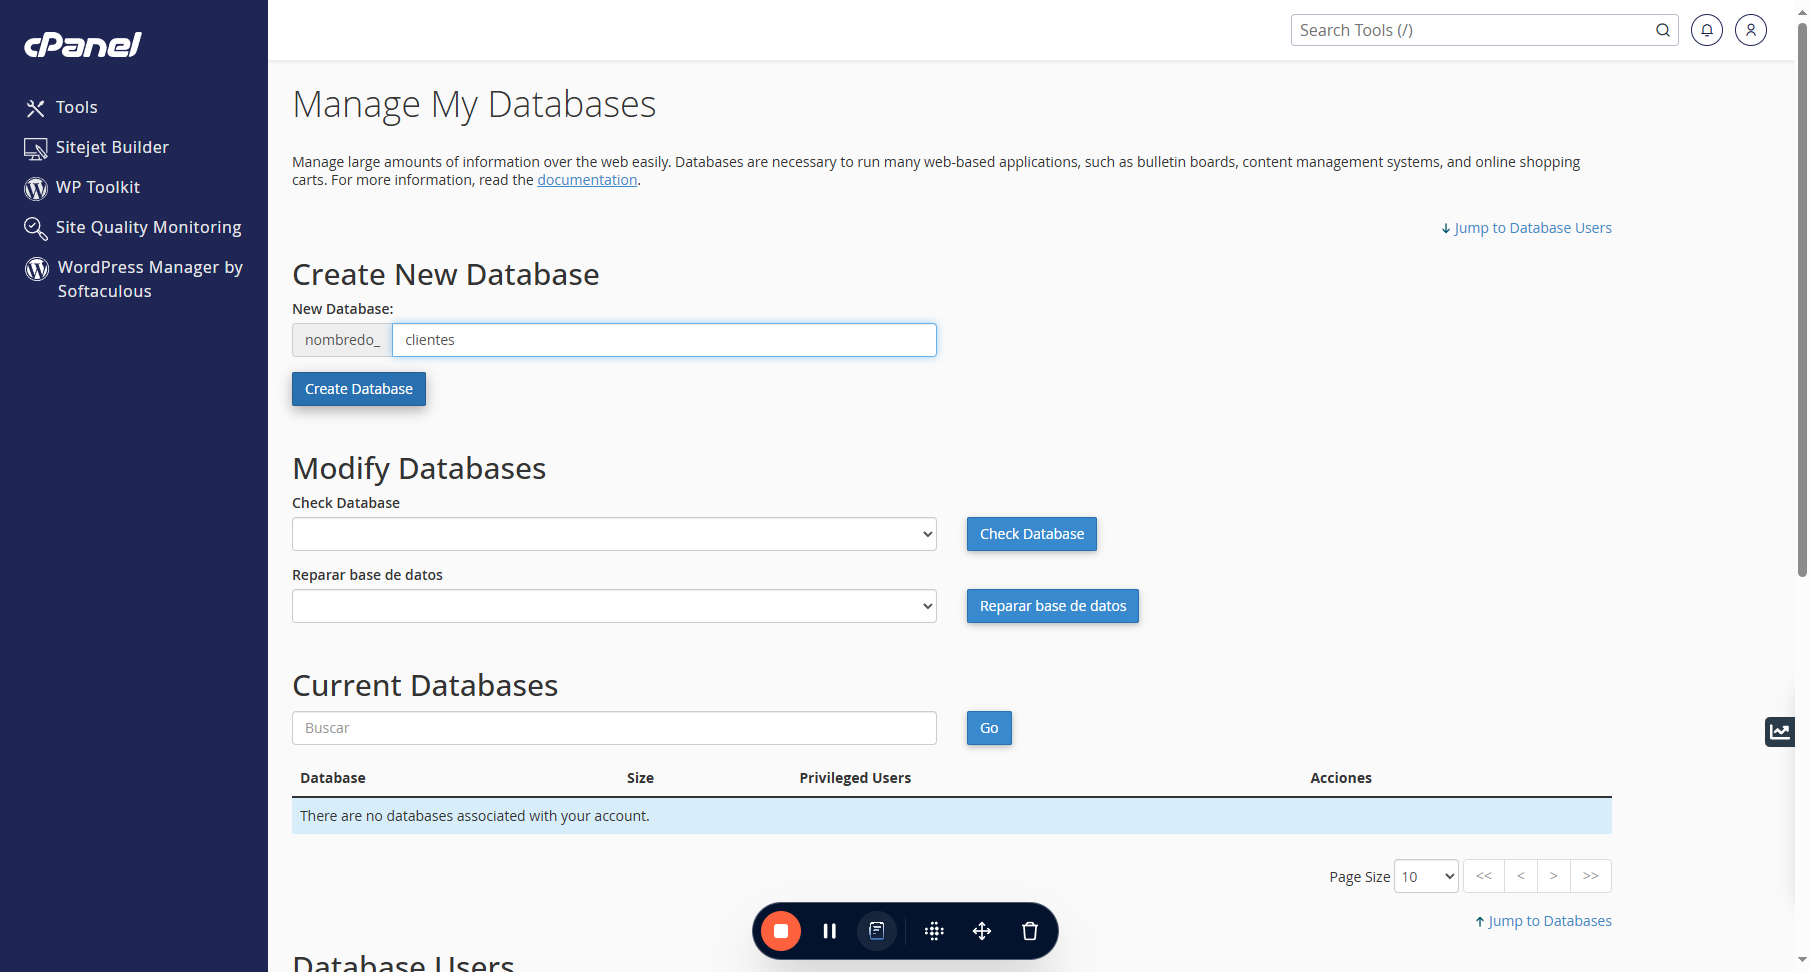Click the WP Toolkit WordPress icon
Viewport: 1810px width, 972px height.
[36, 188]
